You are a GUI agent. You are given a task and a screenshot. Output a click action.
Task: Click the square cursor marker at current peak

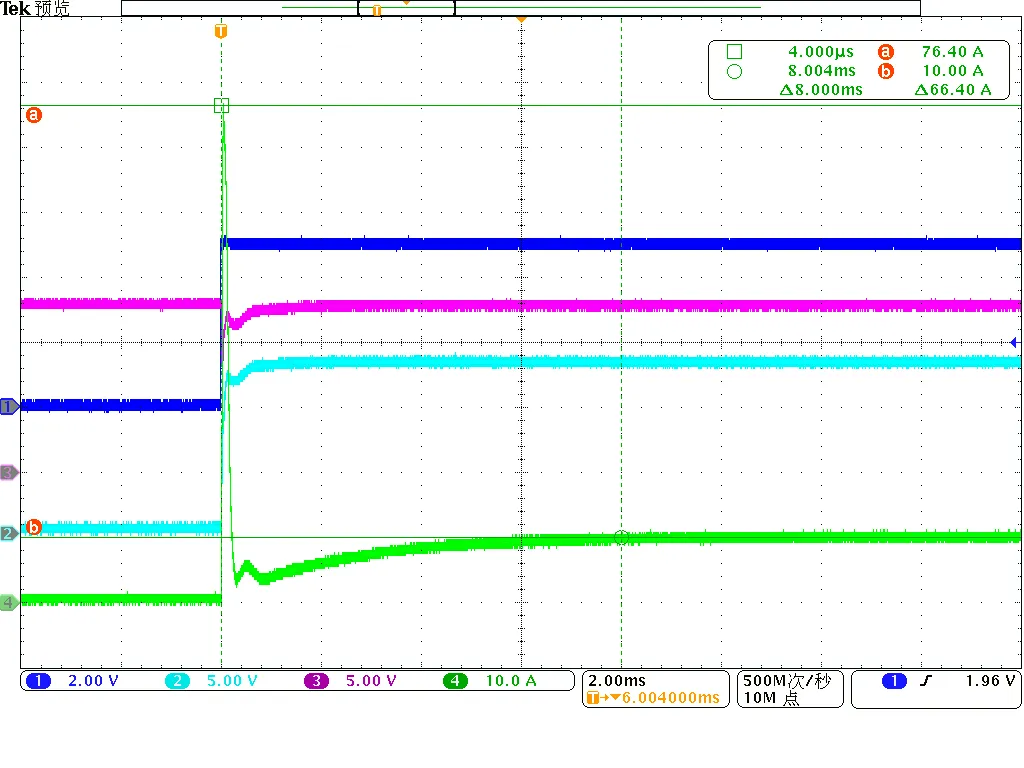(x=221, y=105)
